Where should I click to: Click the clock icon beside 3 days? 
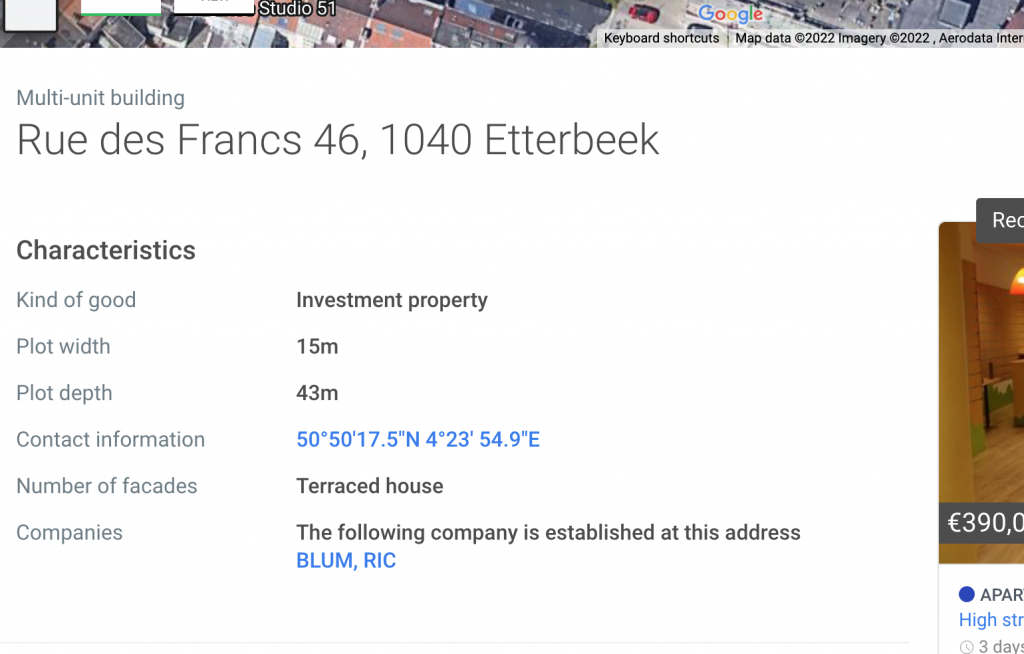tap(967, 647)
